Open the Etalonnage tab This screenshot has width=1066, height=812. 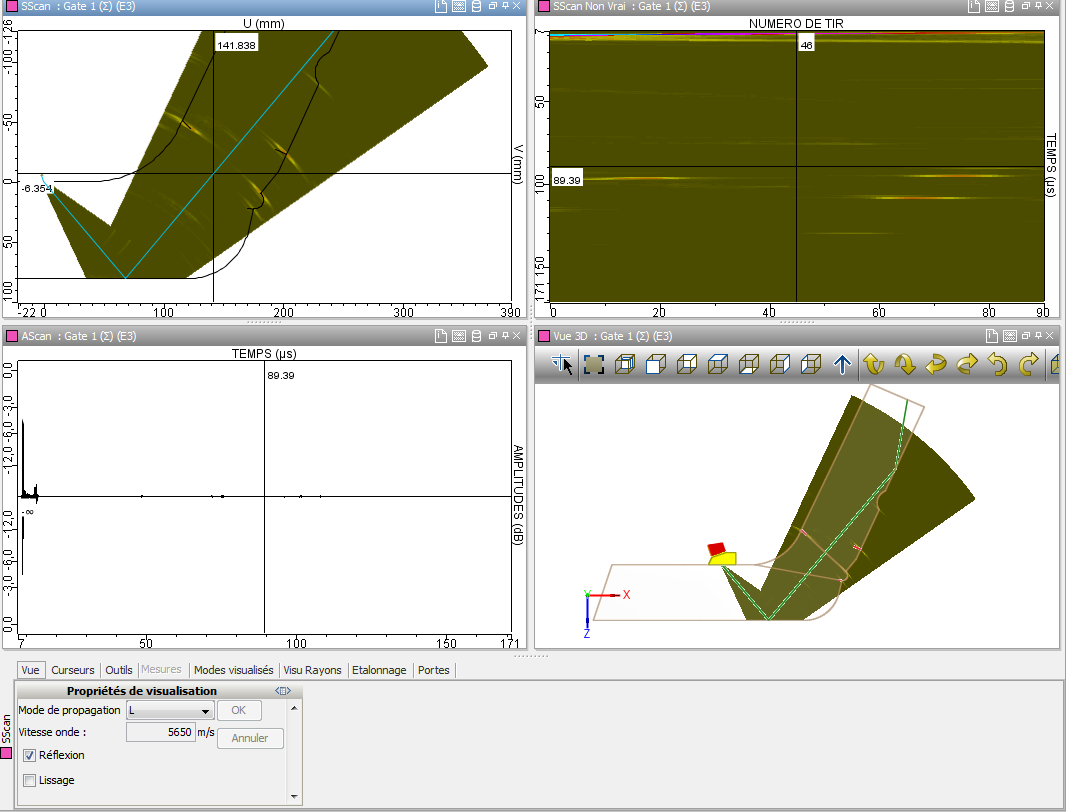(x=378, y=670)
